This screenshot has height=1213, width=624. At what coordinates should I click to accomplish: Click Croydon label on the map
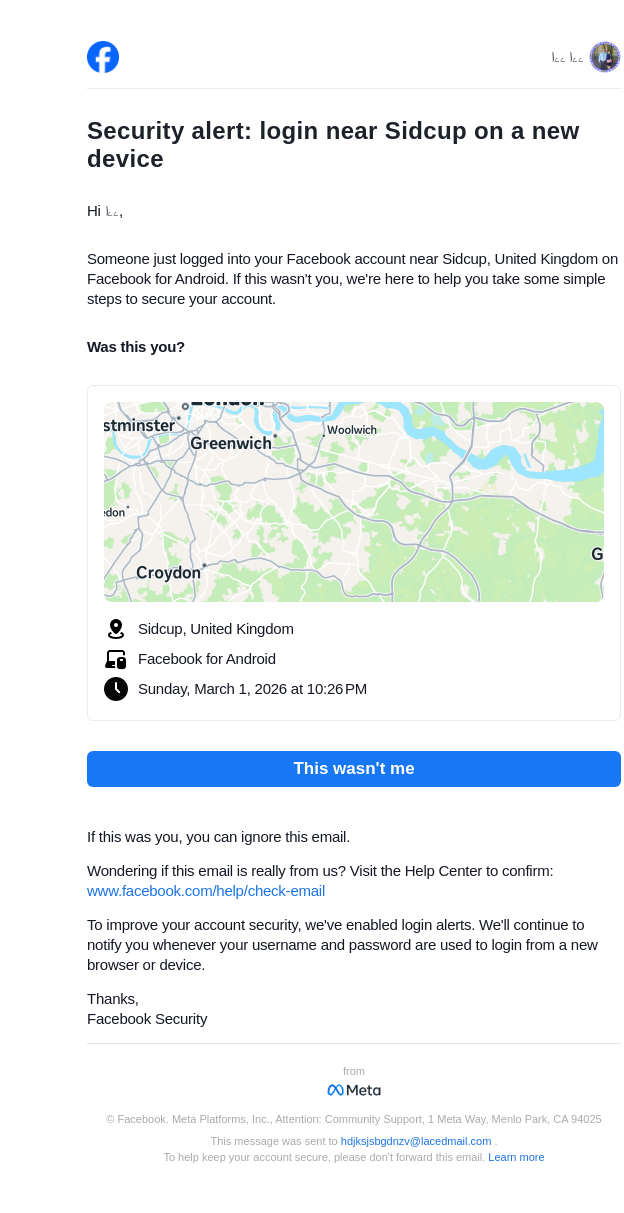pos(168,573)
